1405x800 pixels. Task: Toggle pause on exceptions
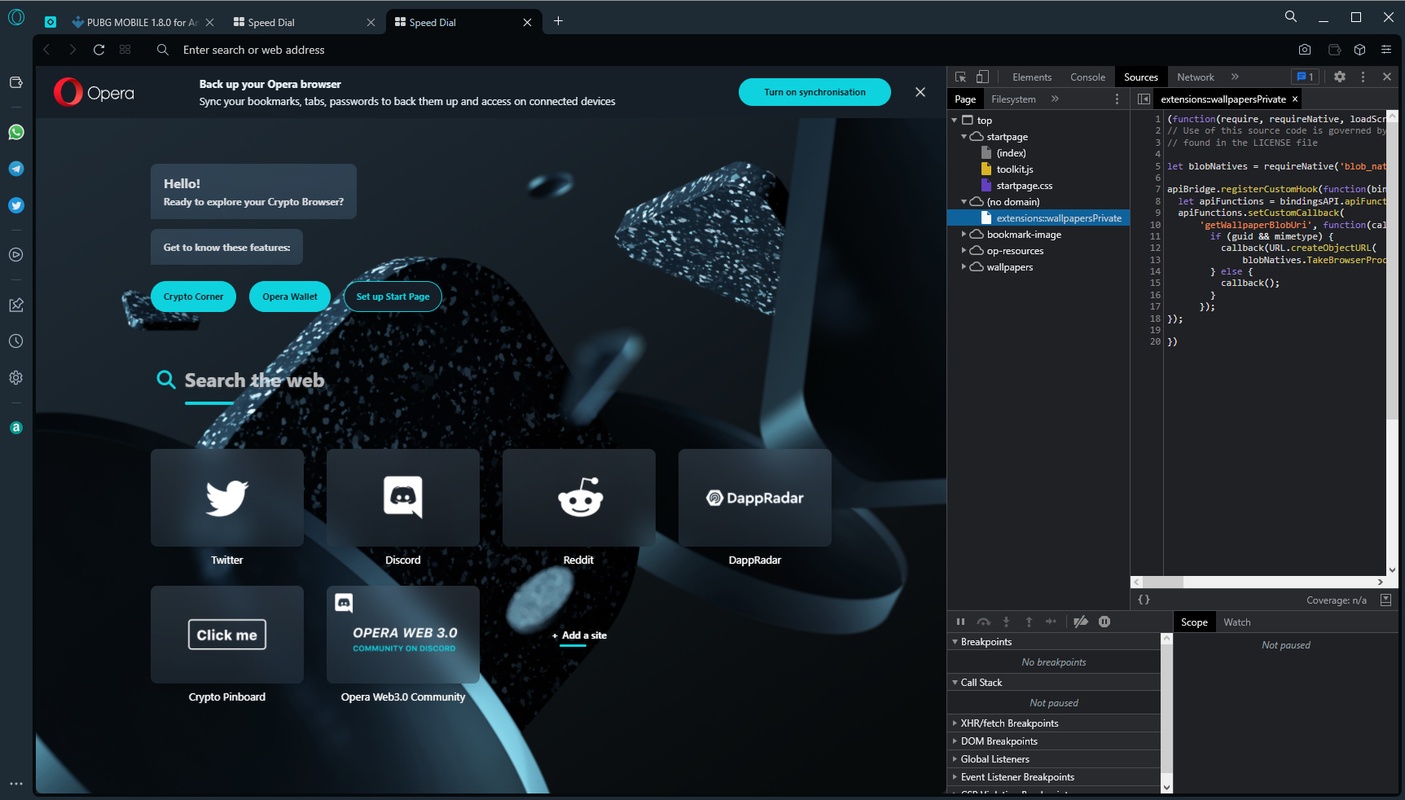coord(1104,622)
